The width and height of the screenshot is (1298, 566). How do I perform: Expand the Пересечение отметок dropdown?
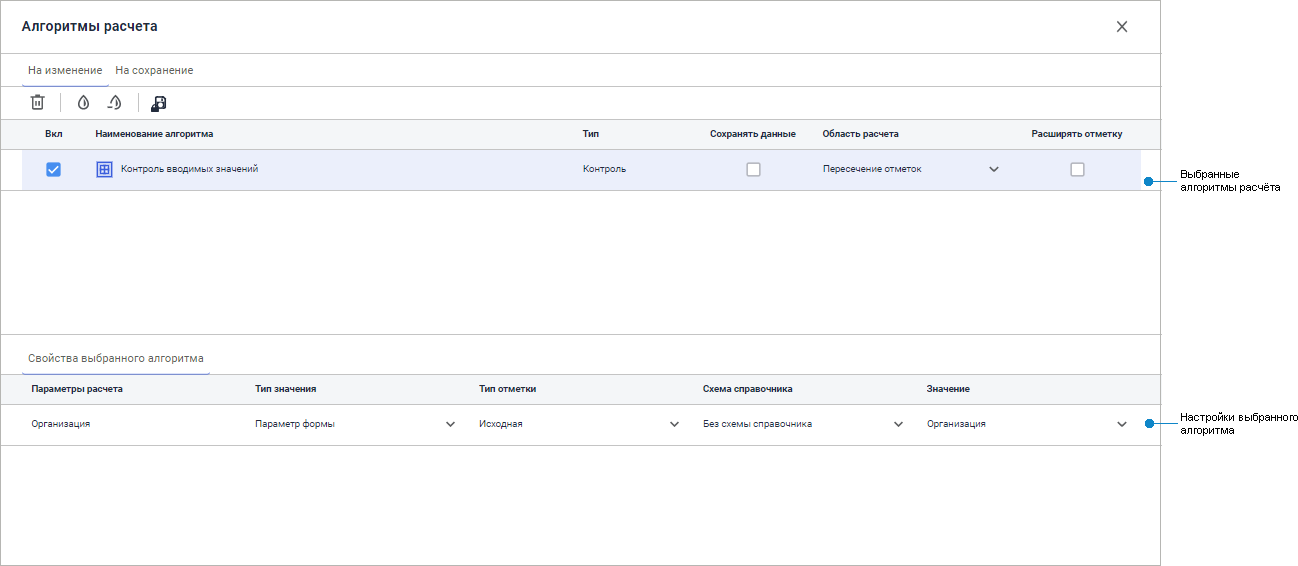(994, 170)
